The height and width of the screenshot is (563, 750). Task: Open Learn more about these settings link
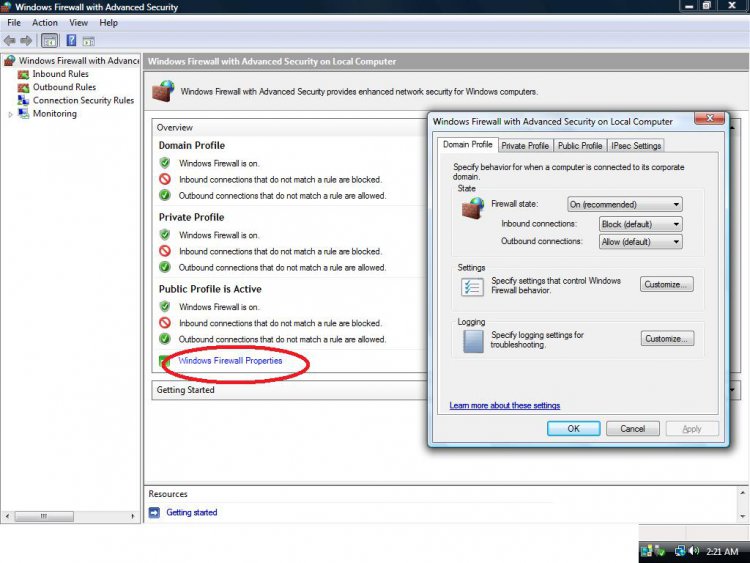(505, 406)
